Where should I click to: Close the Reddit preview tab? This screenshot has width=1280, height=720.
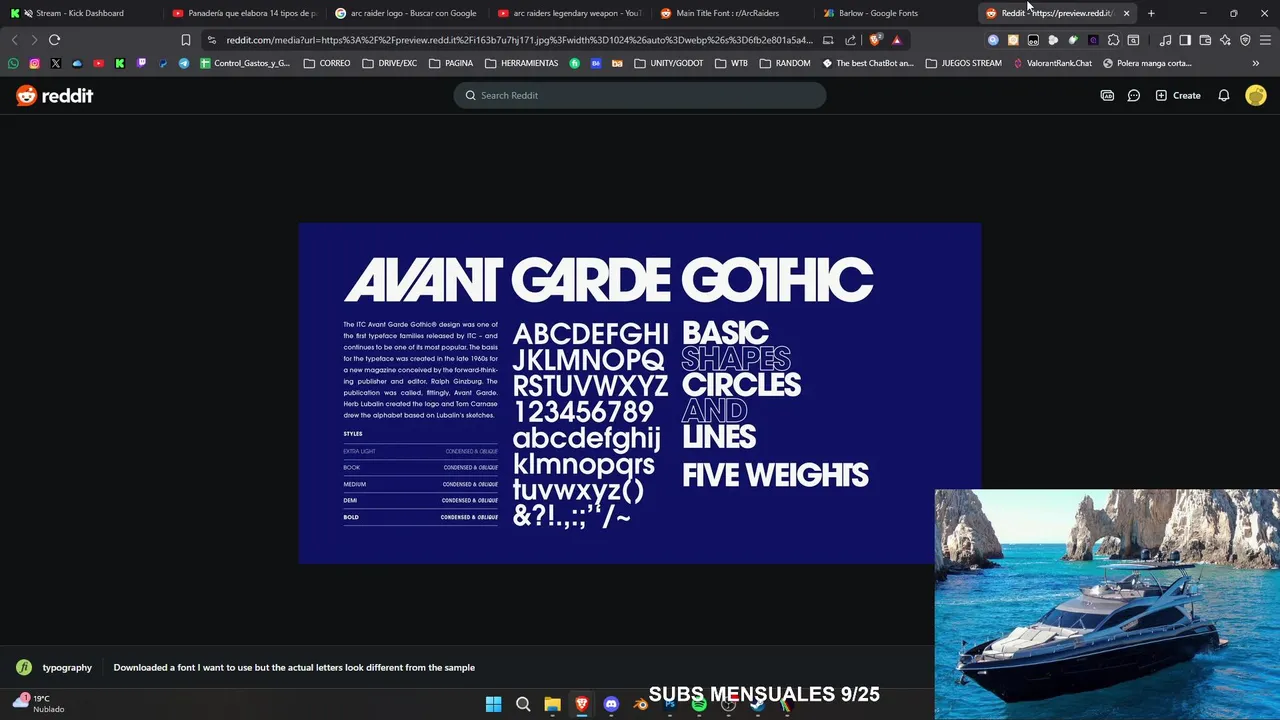(x=1126, y=13)
